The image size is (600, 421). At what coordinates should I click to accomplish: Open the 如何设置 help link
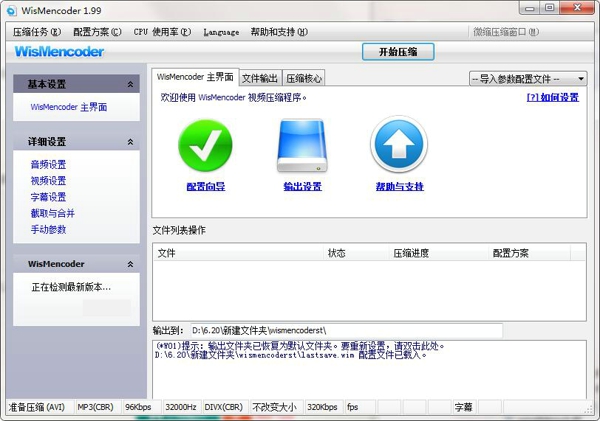(x=553, y=98)
